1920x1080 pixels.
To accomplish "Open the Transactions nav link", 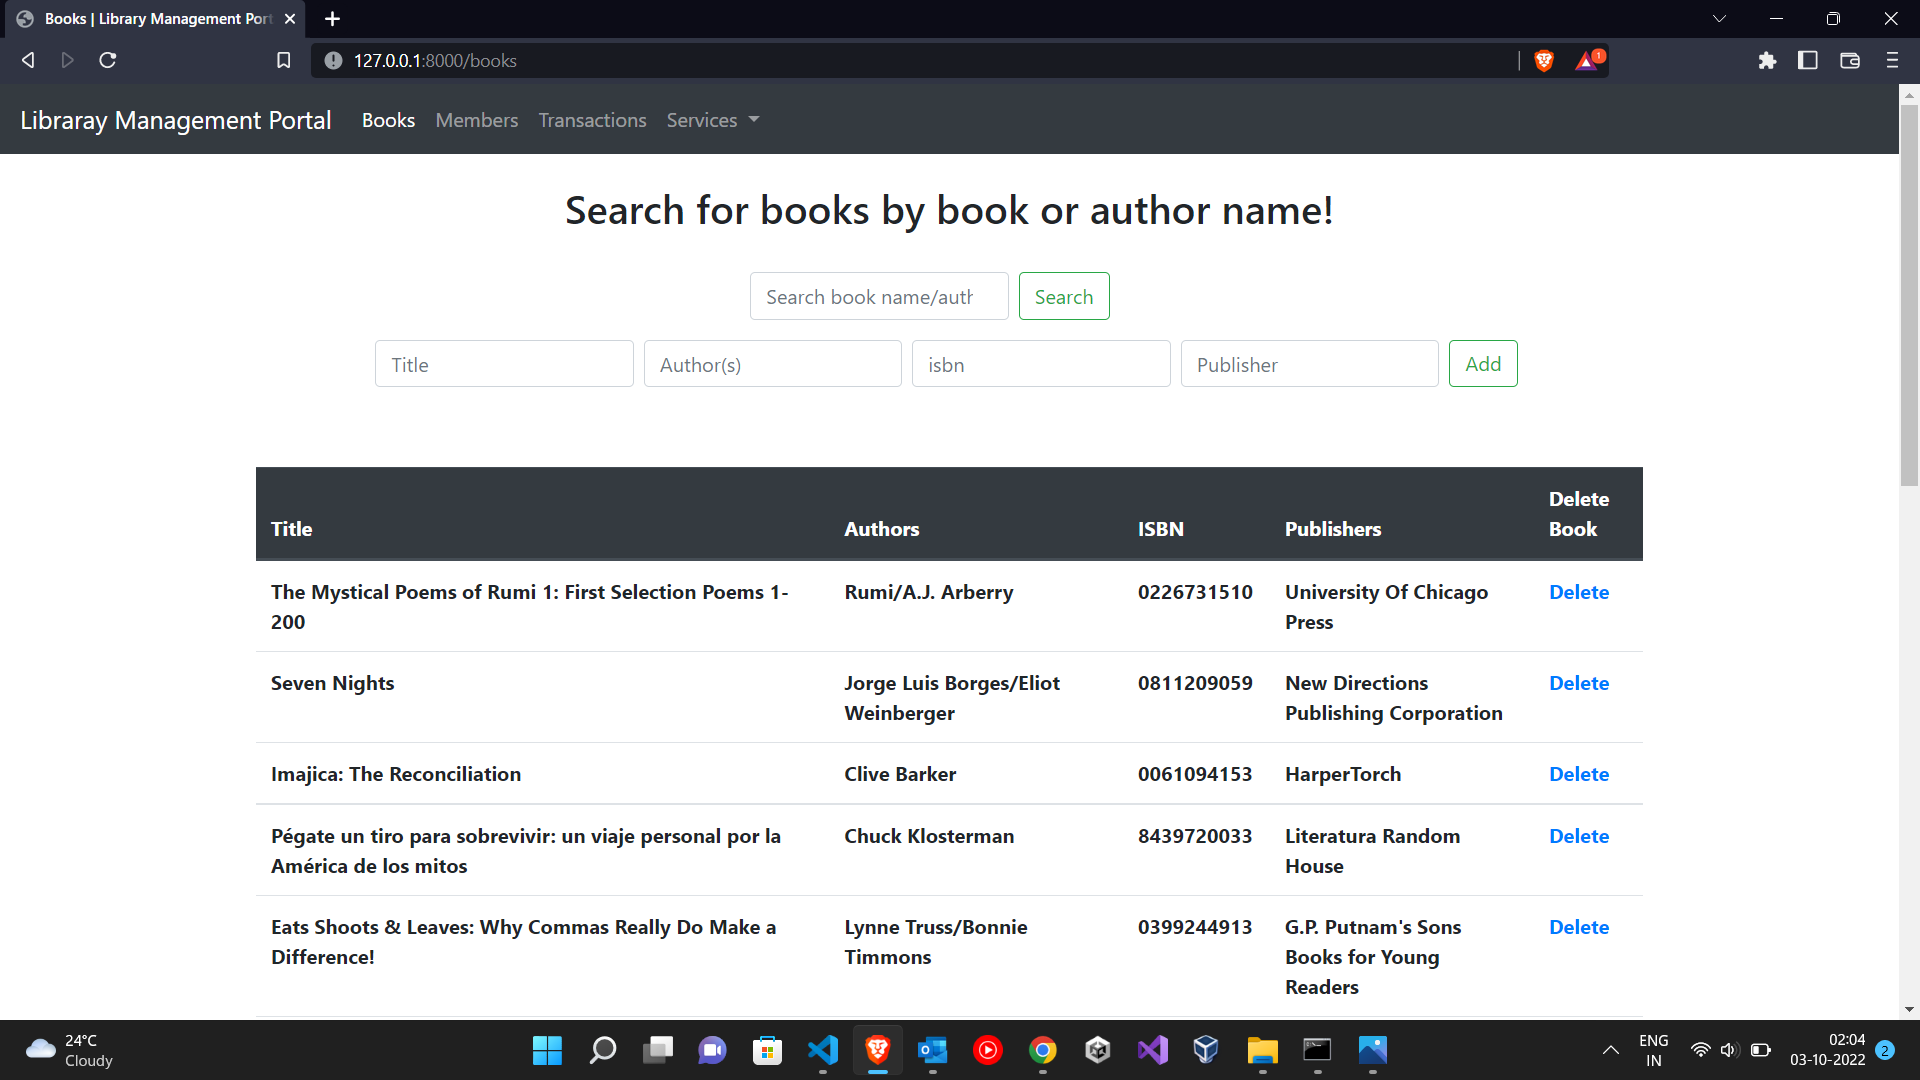I will click(x=592, y=120).
